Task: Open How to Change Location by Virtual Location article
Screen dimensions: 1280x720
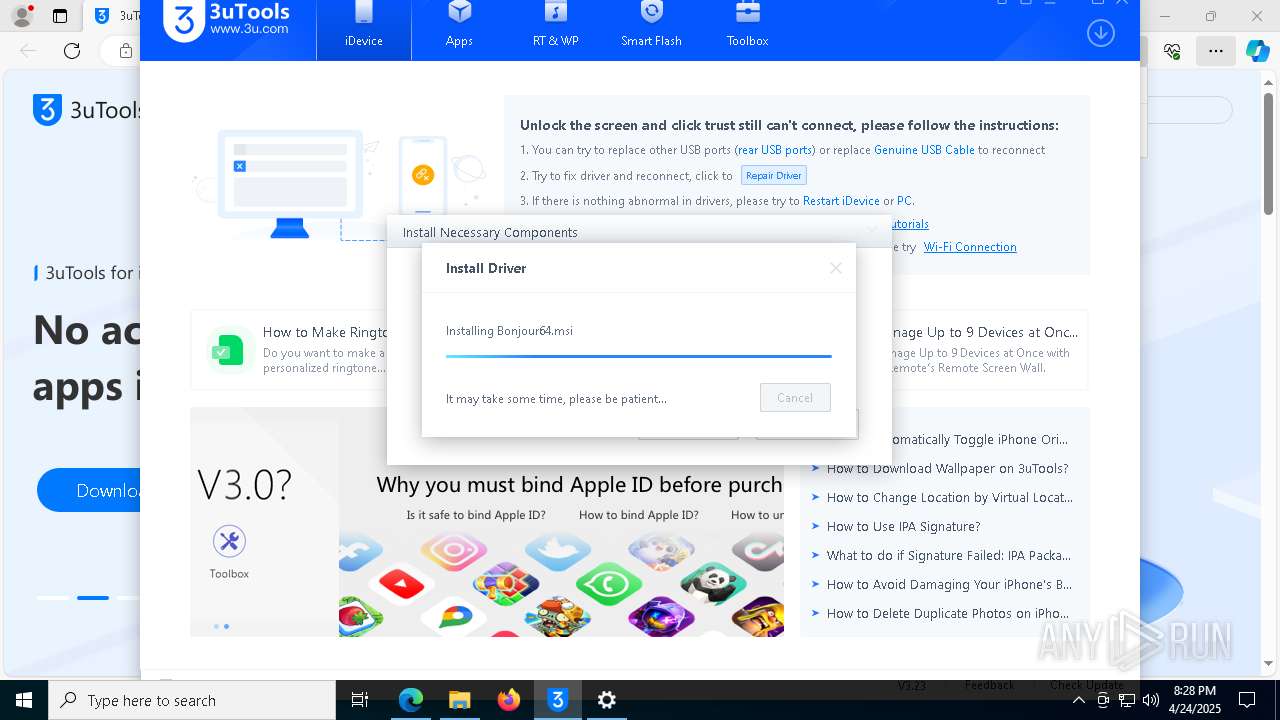Action: pyautogui.click(x=949, y=498)
